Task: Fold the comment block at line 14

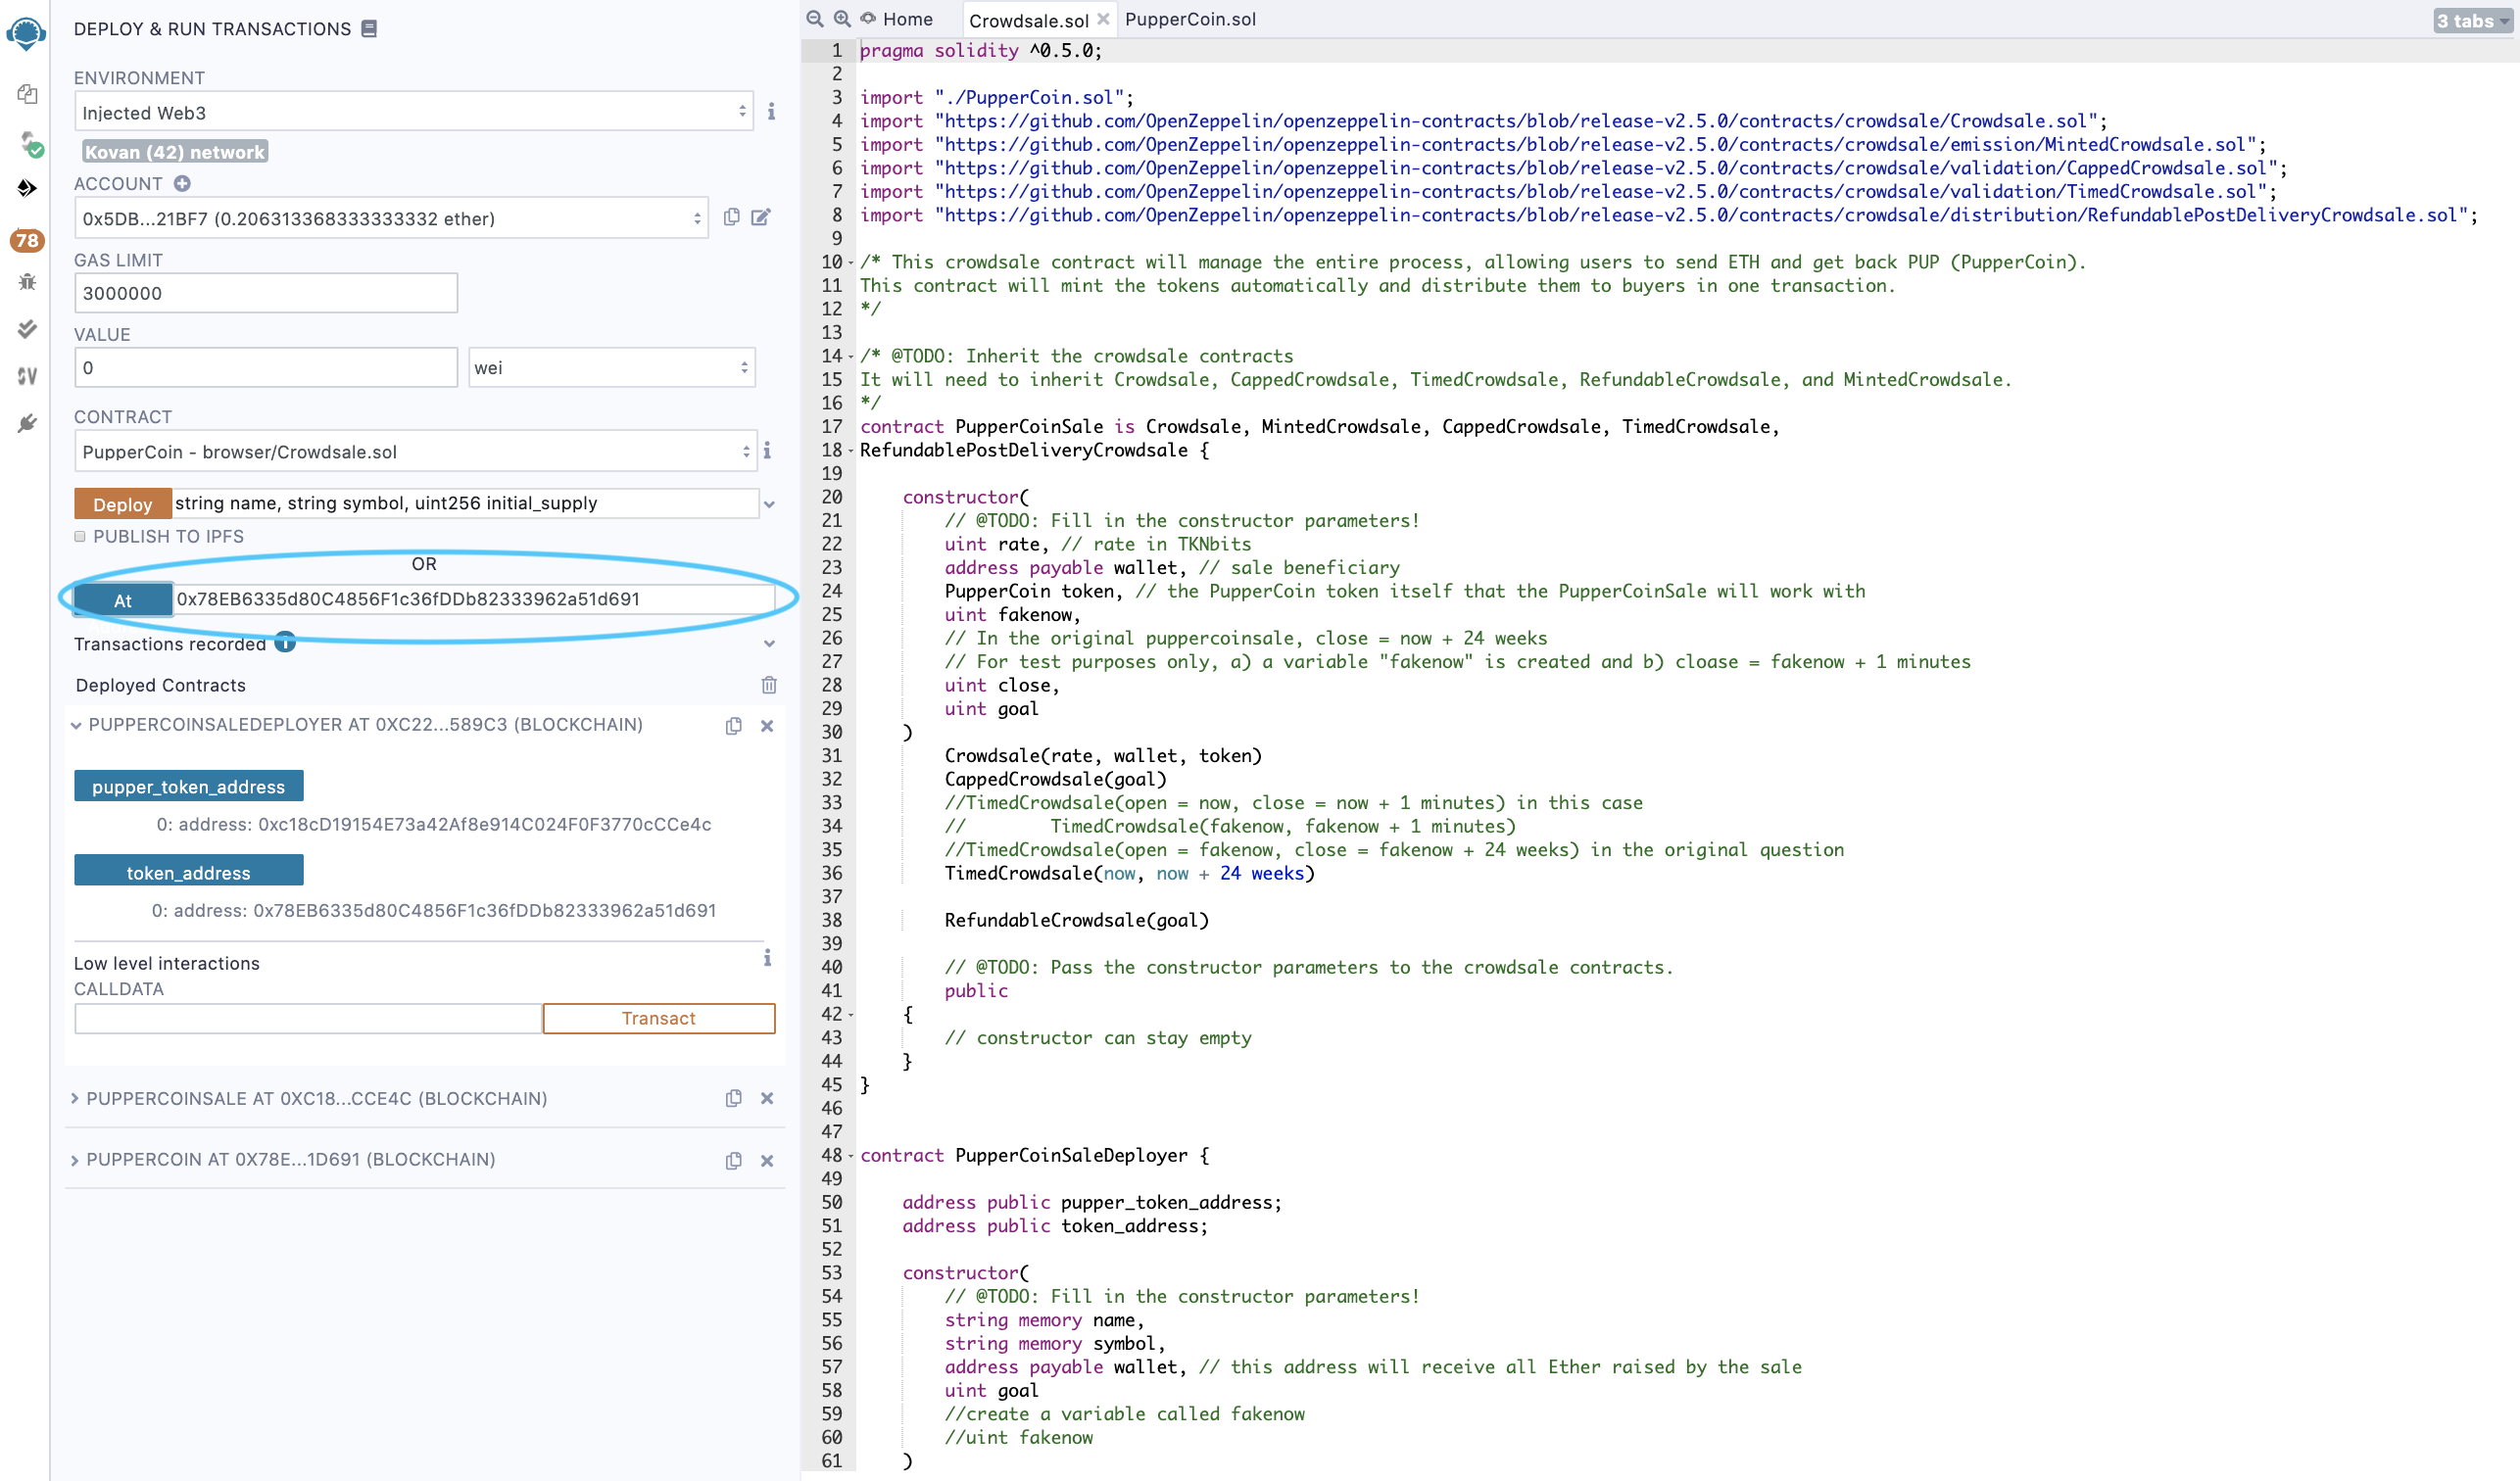Action: 851,357
